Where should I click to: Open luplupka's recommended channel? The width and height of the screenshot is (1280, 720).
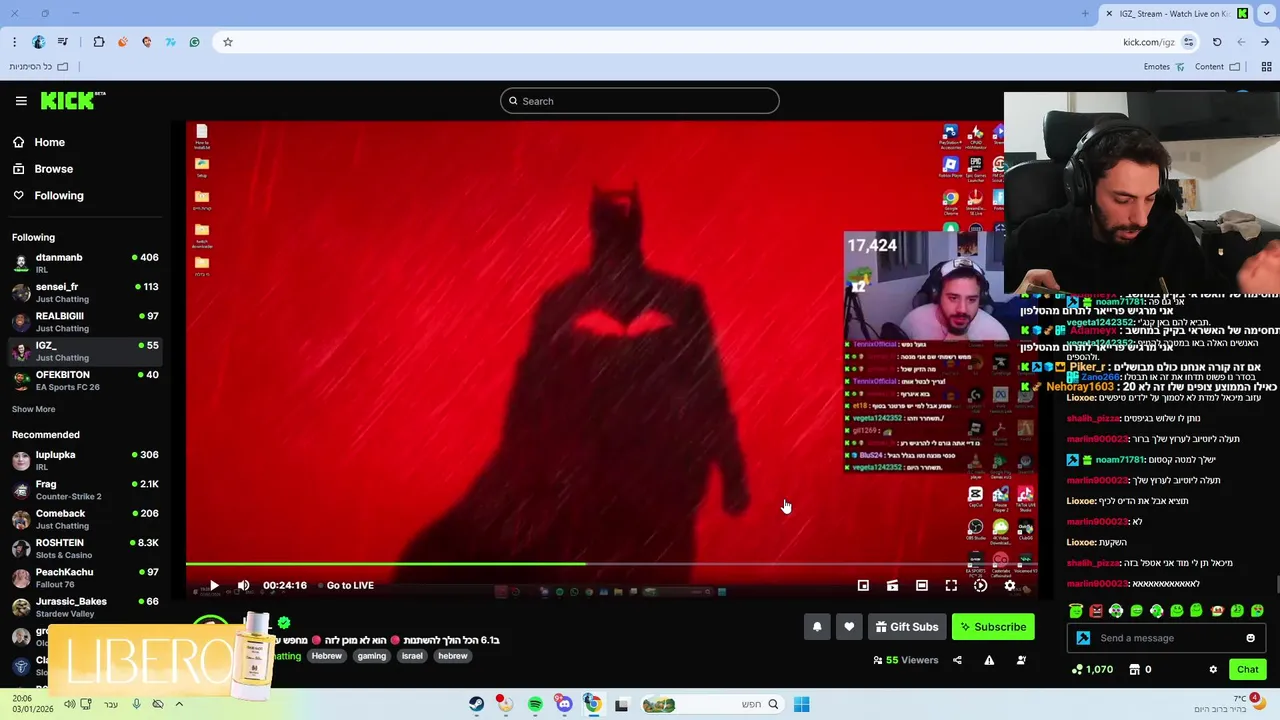[85, 460]
